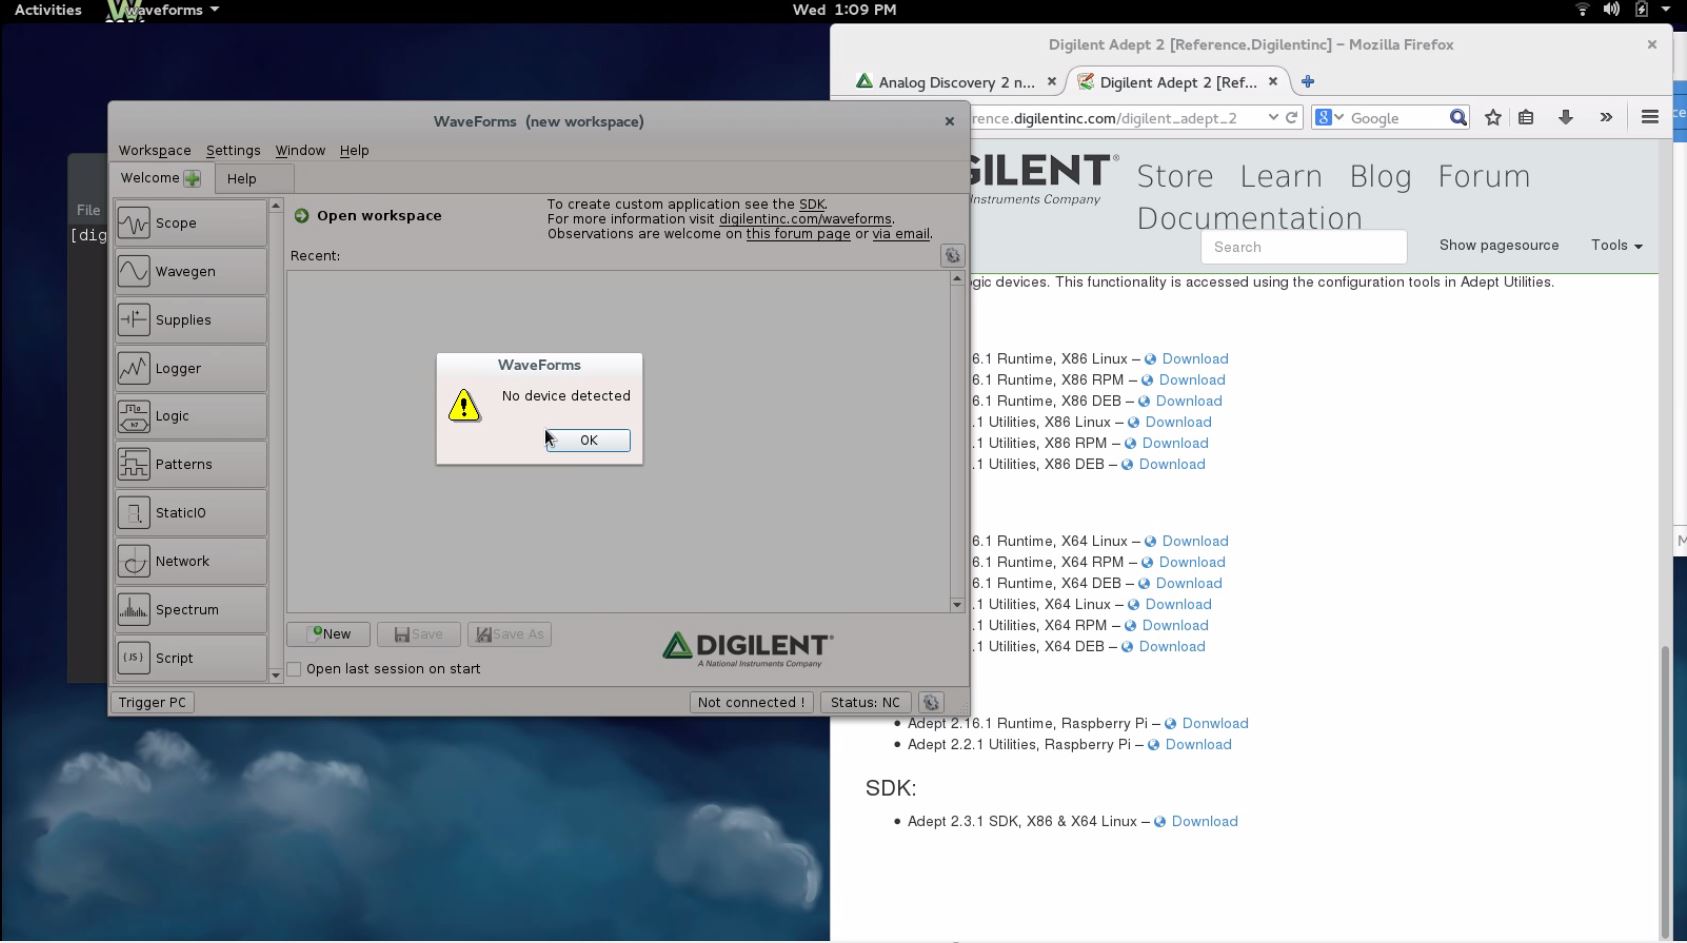Click instrument list scroll-up arrow
The width and height of the screenshot is (1687, 943).
(x=276, y=206)
